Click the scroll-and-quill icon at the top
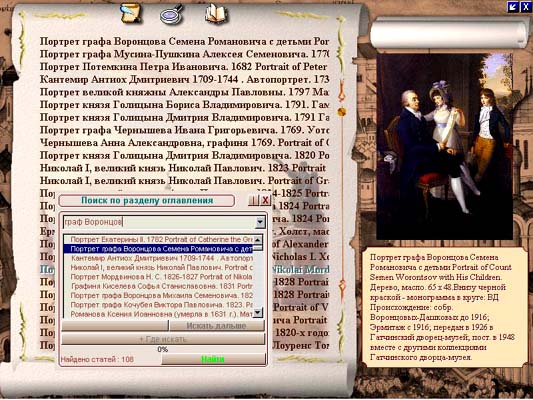 [x=131, y=14]
